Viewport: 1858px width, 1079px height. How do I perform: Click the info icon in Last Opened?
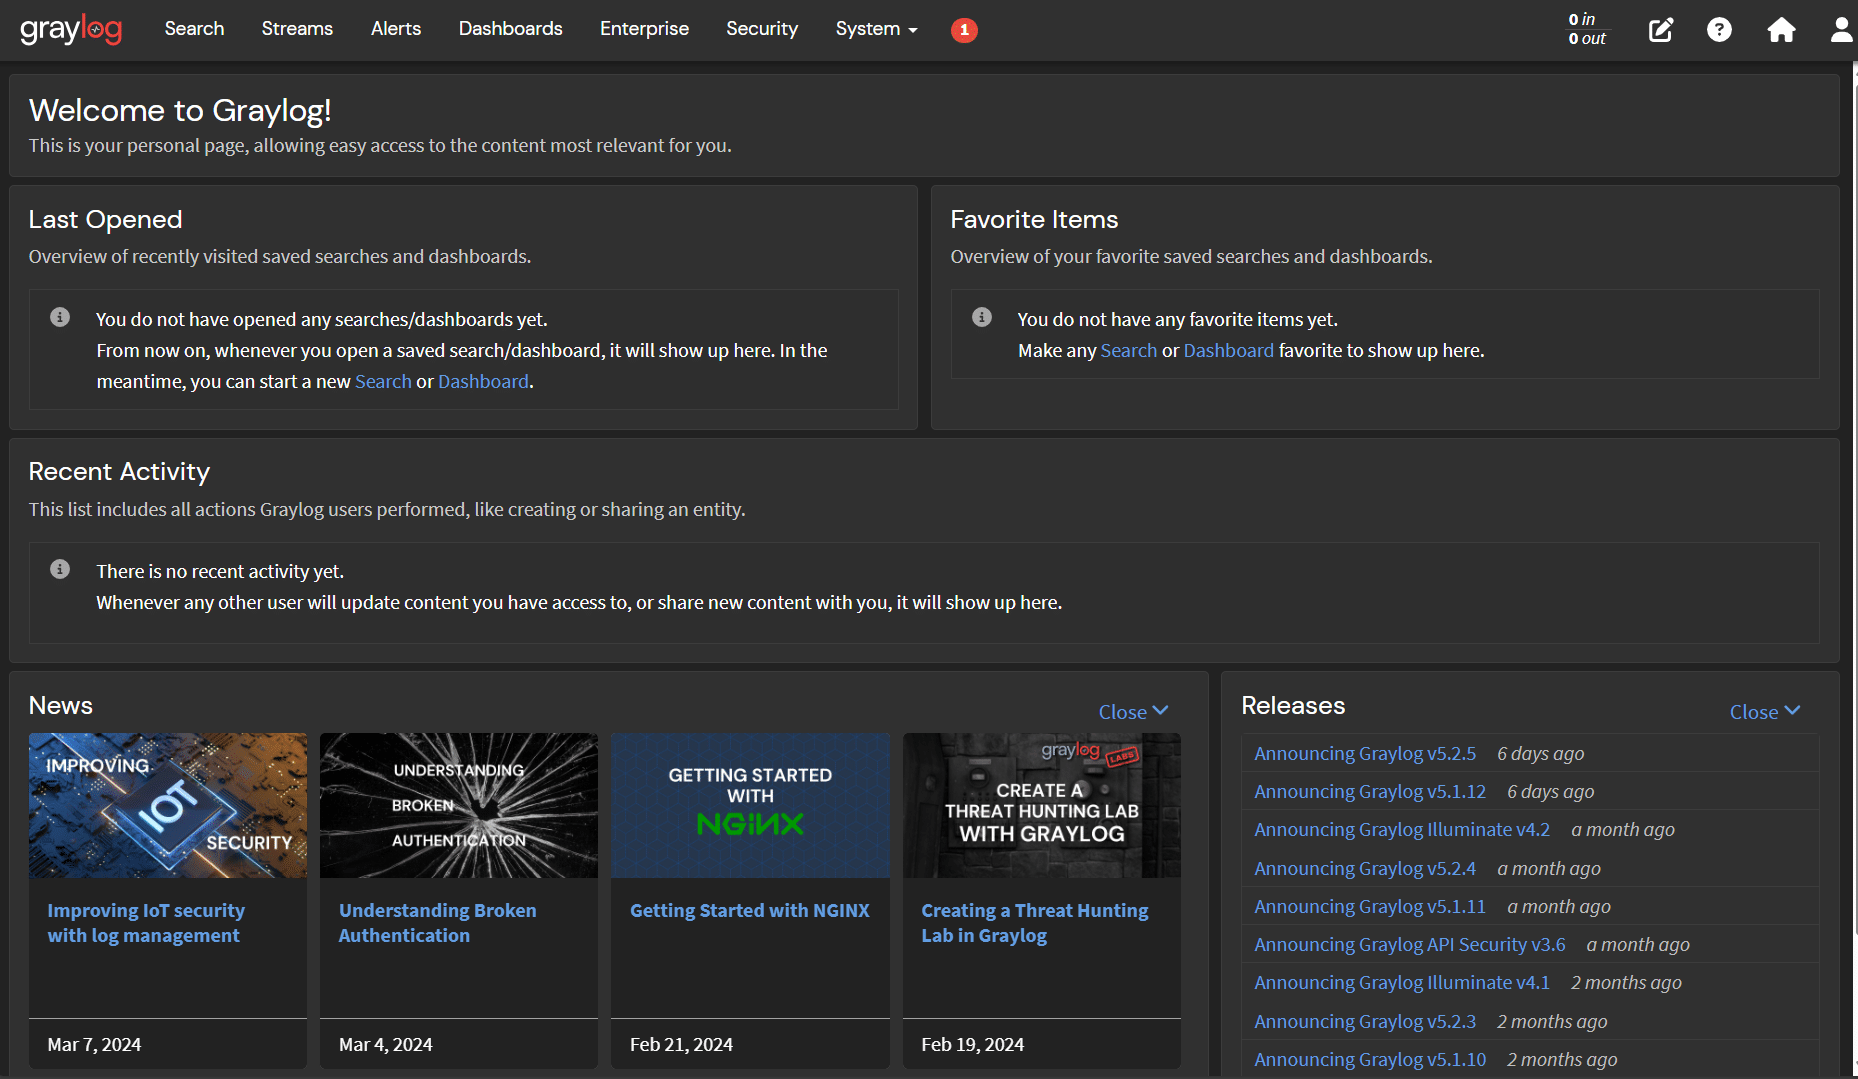click(x=60, y=317)
